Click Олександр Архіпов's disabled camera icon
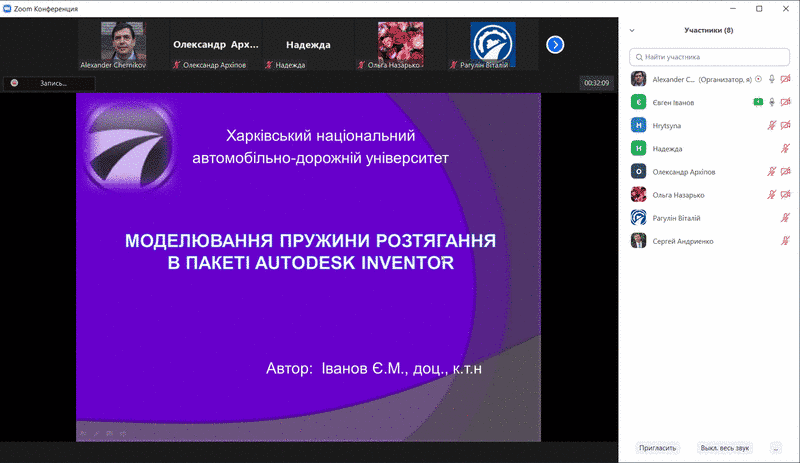800x463 pixels. [x=785, y=172]
